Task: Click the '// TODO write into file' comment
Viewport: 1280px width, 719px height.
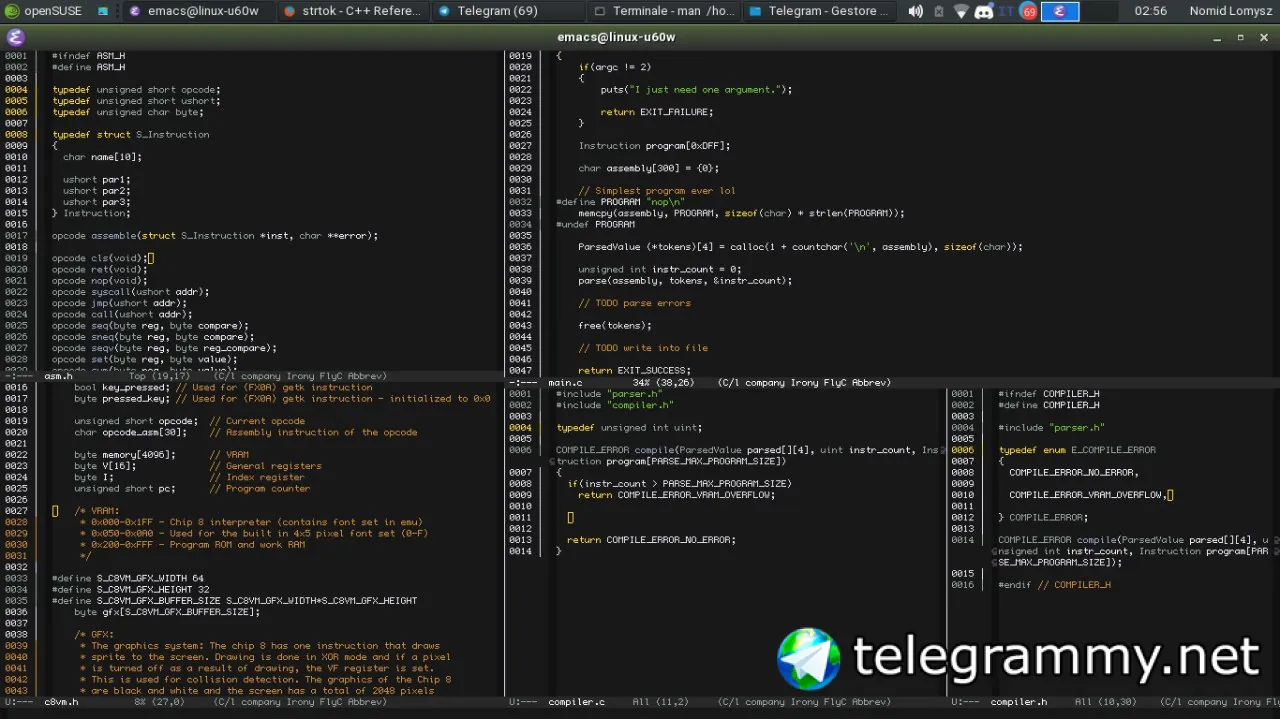Action: tap(642, 348)
